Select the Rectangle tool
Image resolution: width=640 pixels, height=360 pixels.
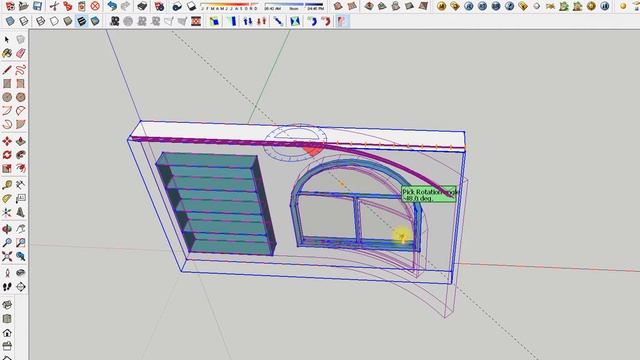tap(7, 84)
